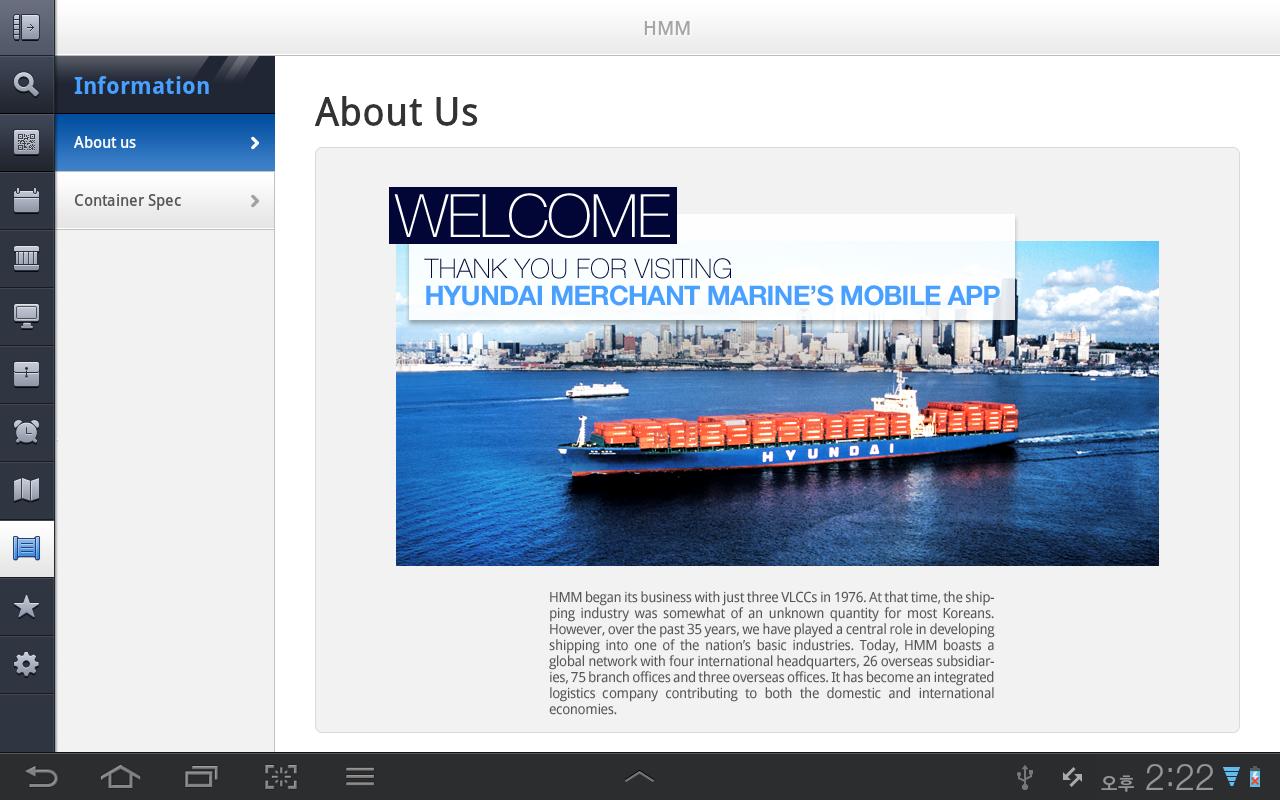Open the calendar schedule icon
The height and width of the screenshot is (800, 1280).
click(x=27, y=200)
